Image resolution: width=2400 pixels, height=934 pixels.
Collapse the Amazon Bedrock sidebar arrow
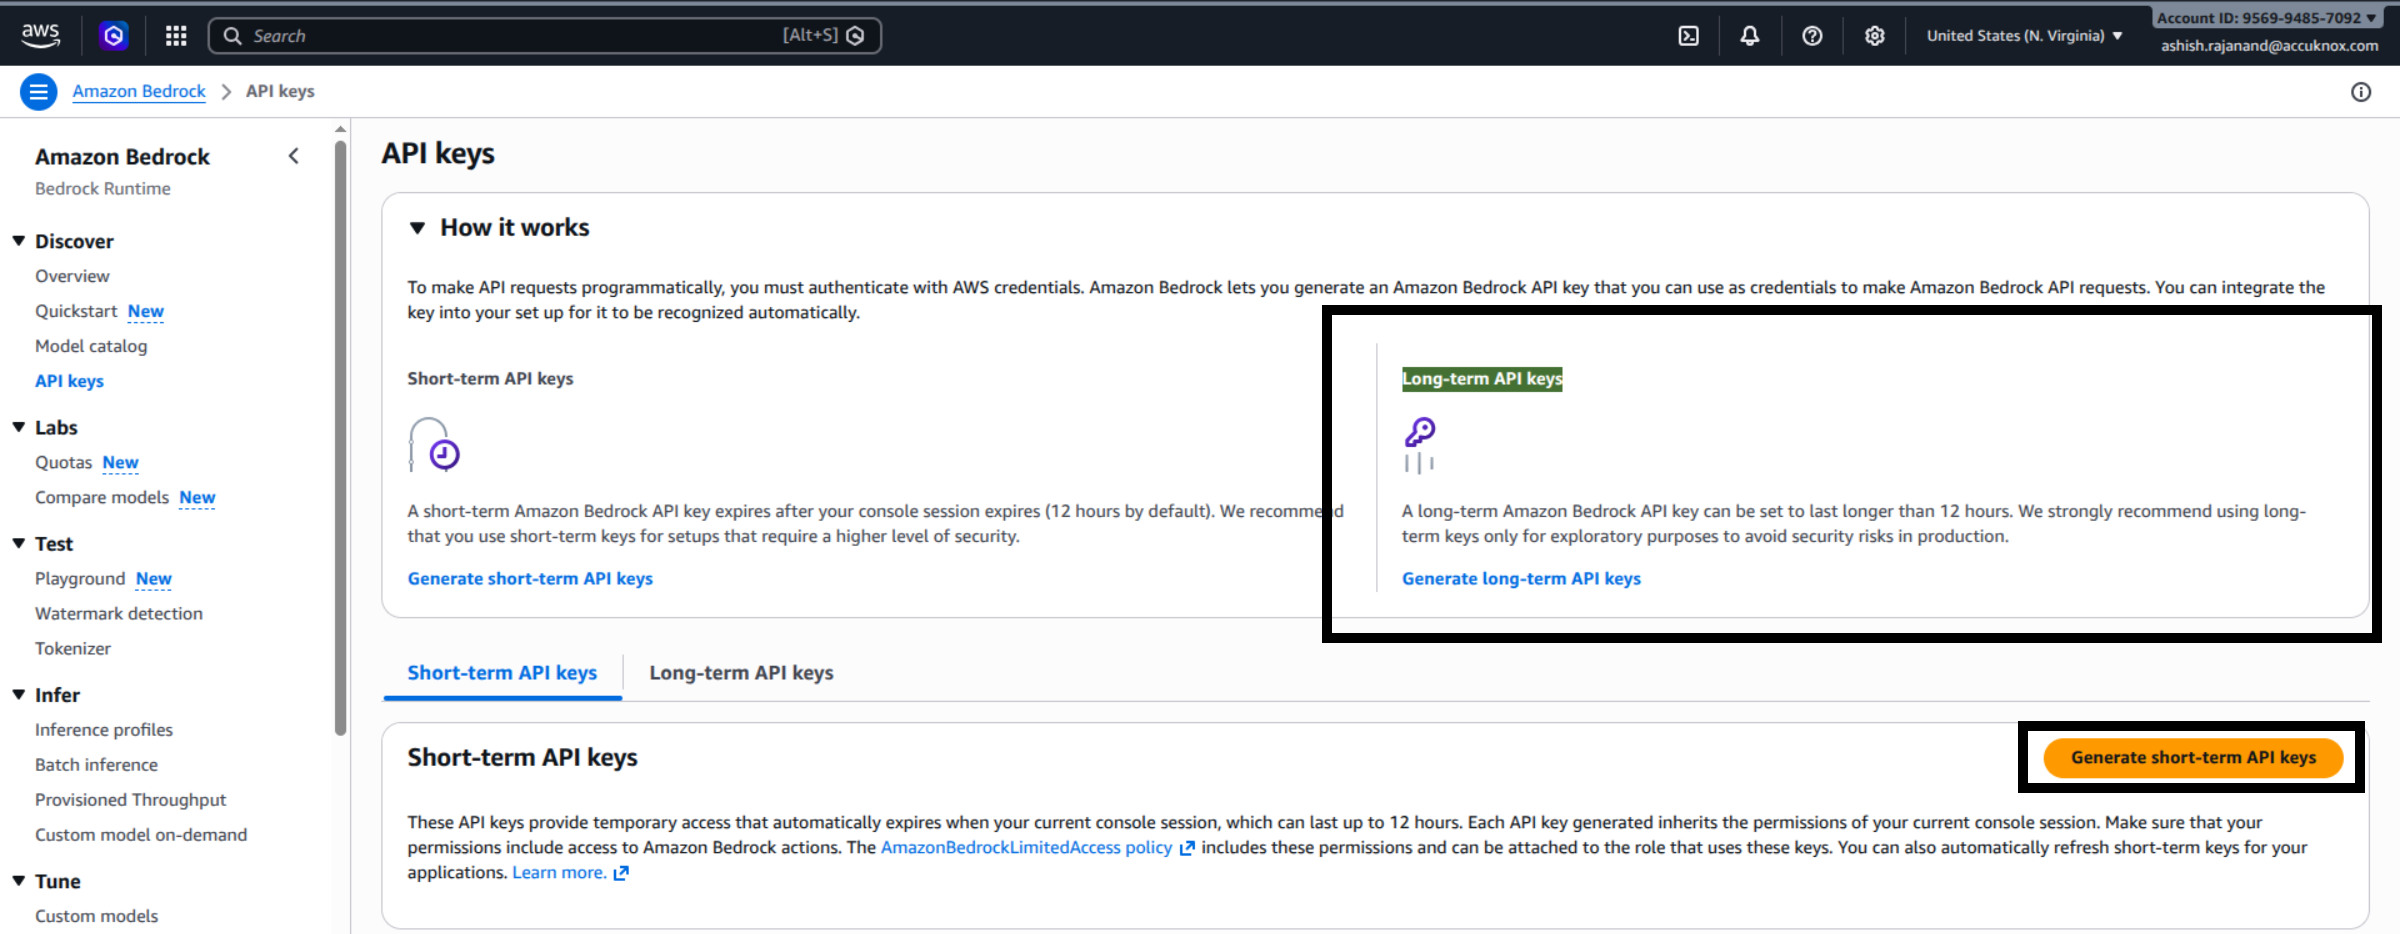pos(294,156)
